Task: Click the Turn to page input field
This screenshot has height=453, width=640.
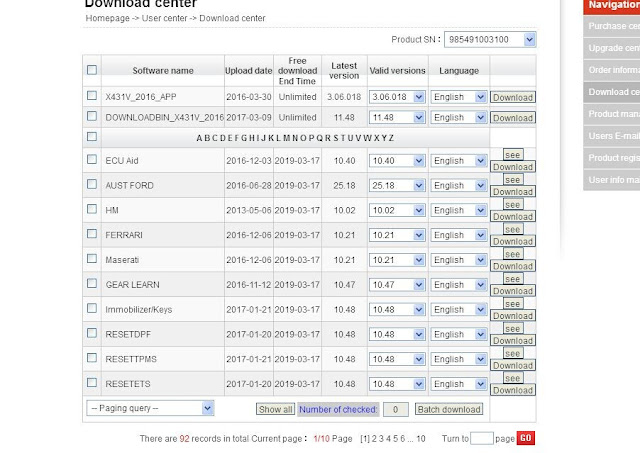Action: [x=482, y=439]
